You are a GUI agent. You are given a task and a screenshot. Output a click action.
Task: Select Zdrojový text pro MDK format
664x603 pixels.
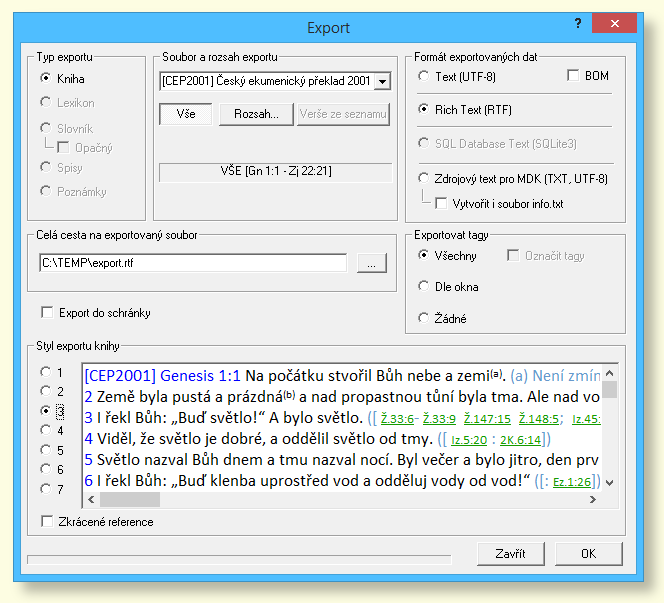pyautogui.click(x=425, y=179)
